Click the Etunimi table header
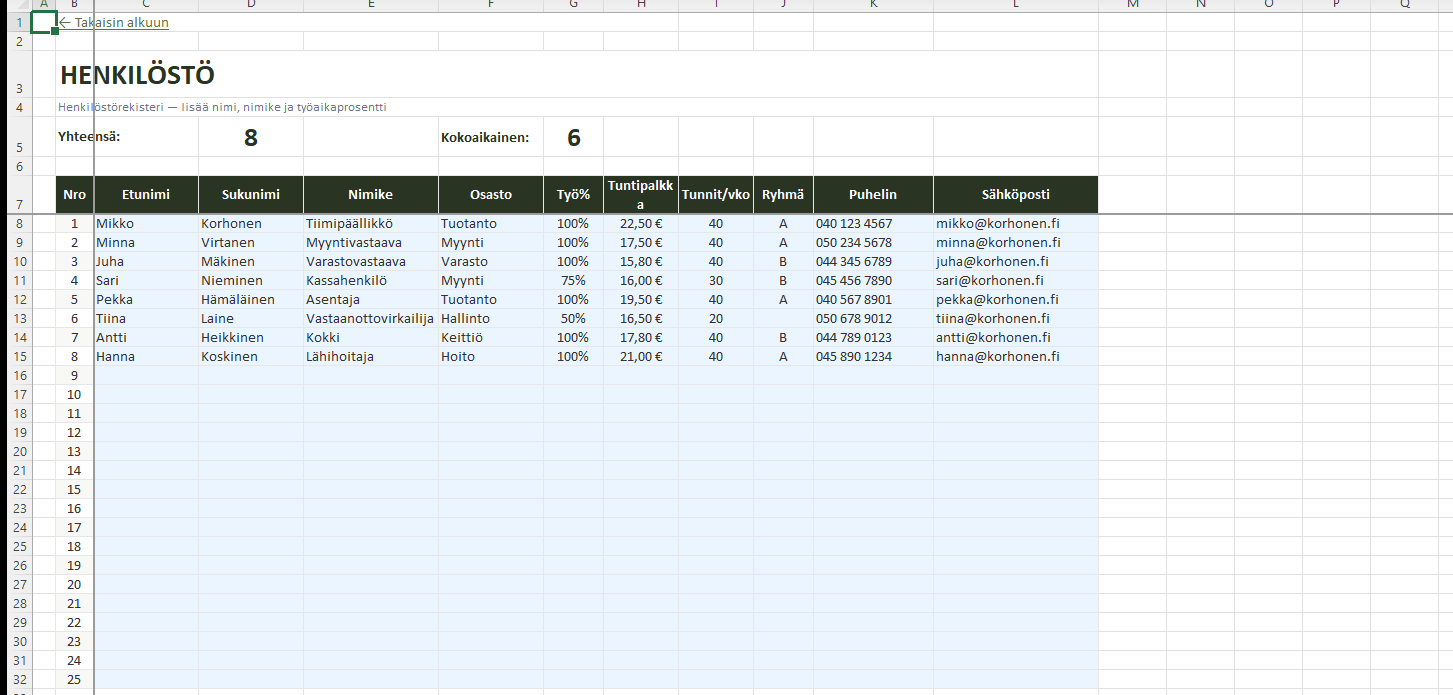The image size is (1453, 695). [x=146, y=195]
